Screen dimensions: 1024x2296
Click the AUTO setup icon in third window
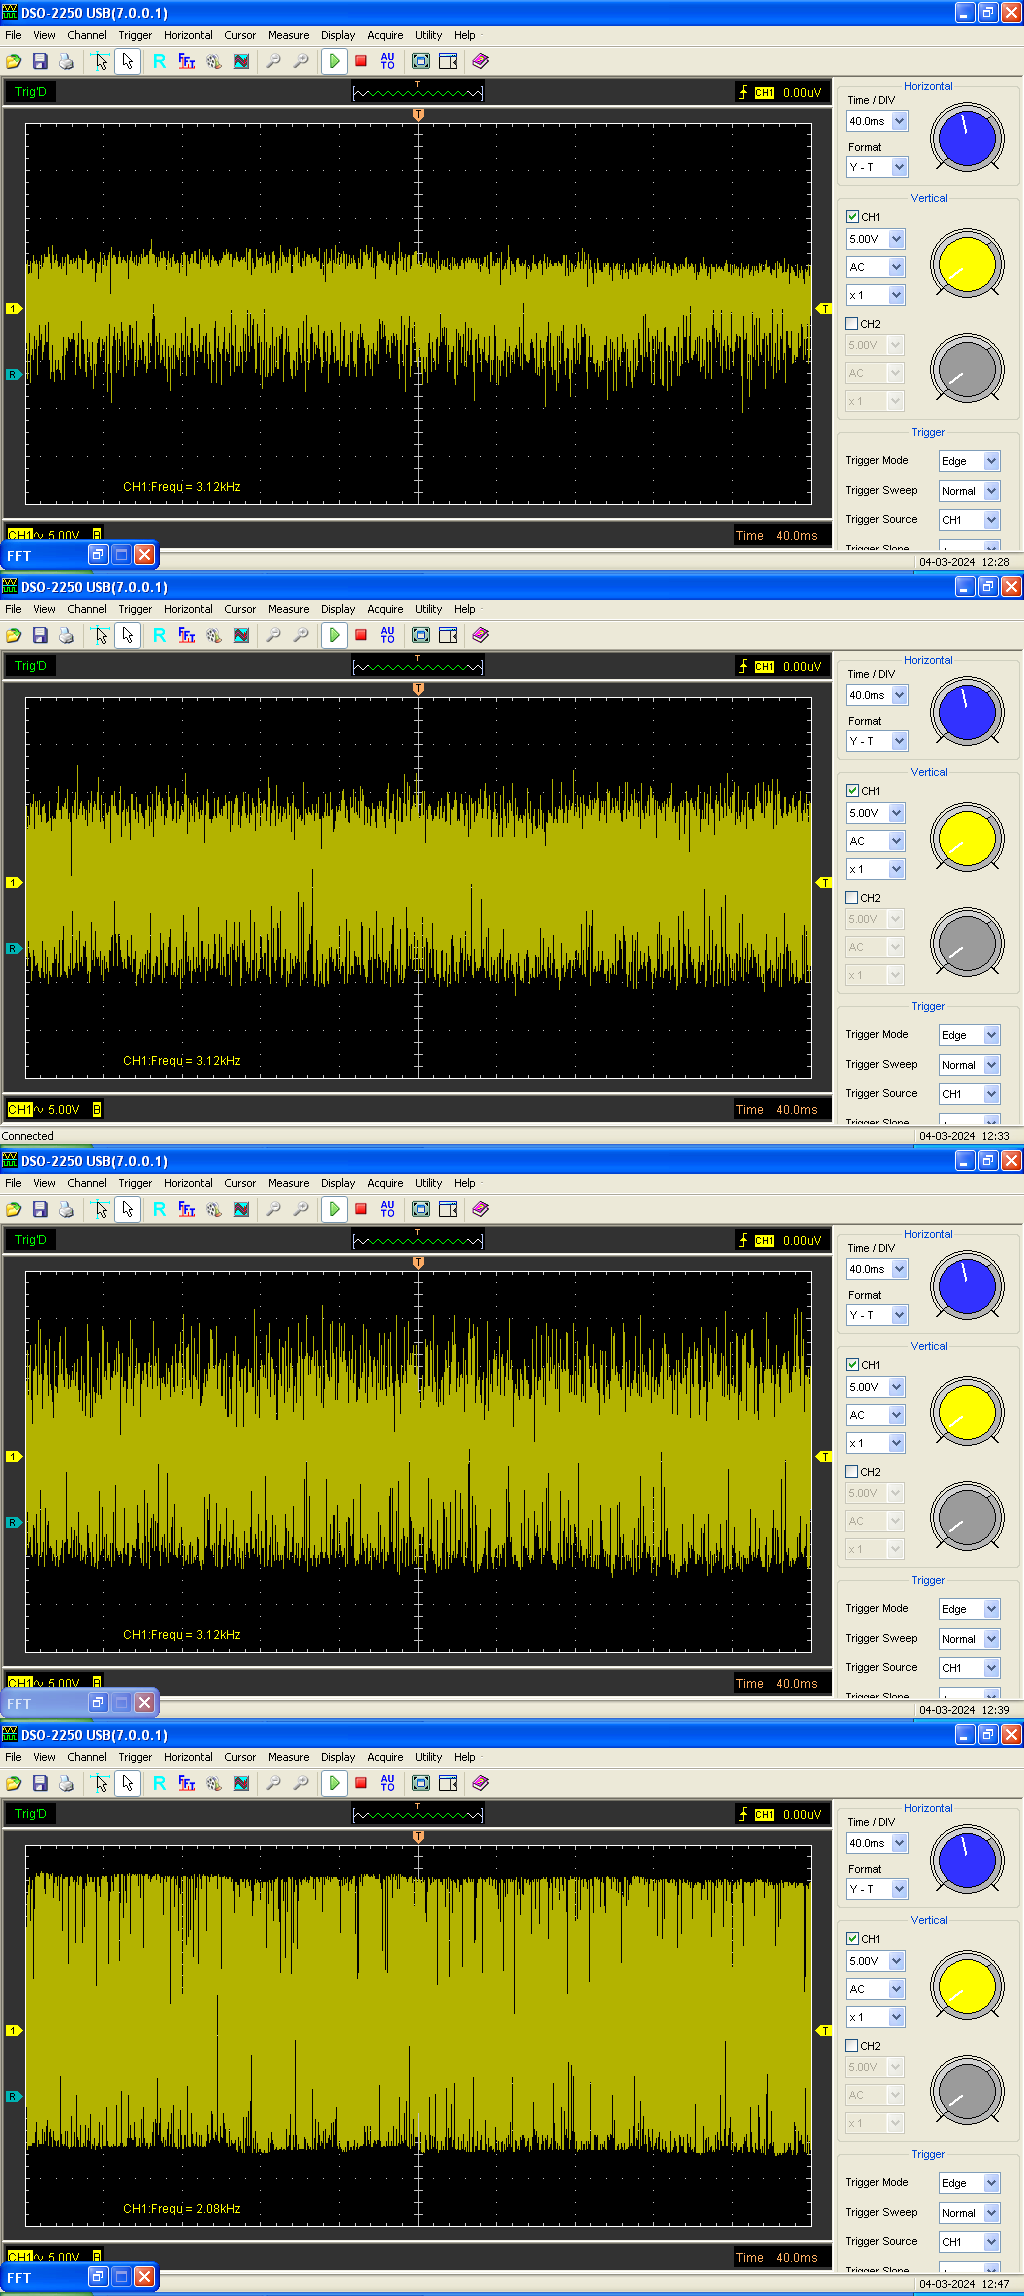click(388, 1209)
